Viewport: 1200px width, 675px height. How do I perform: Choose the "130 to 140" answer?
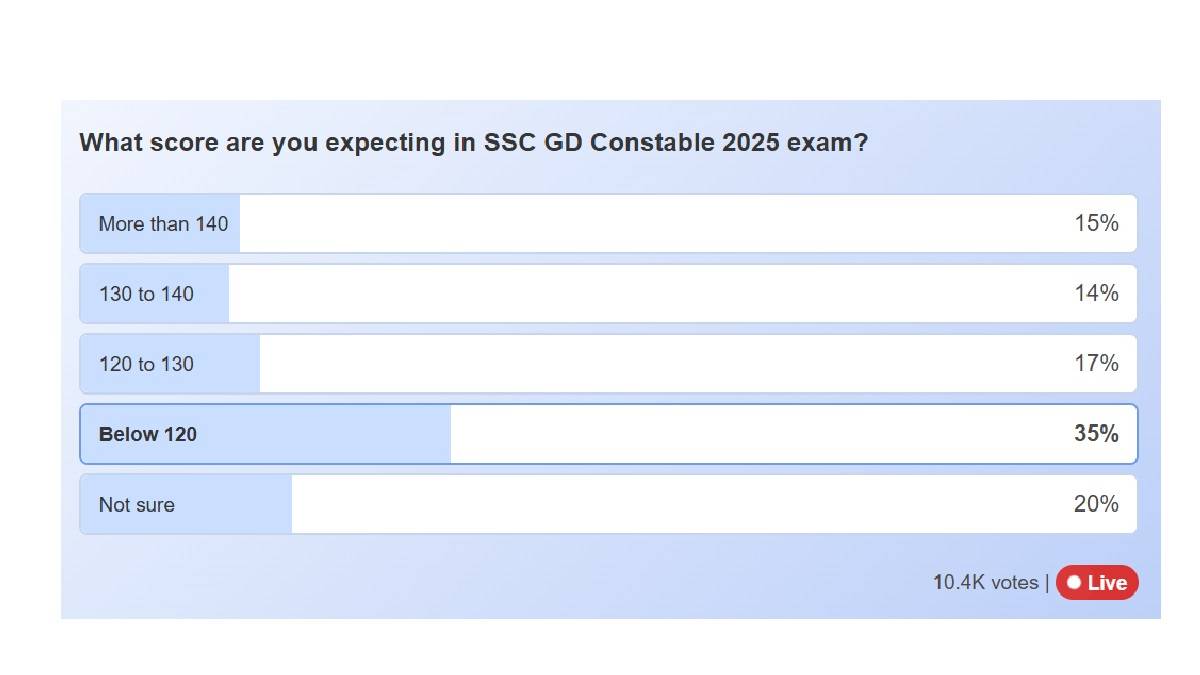pos(146,294)
